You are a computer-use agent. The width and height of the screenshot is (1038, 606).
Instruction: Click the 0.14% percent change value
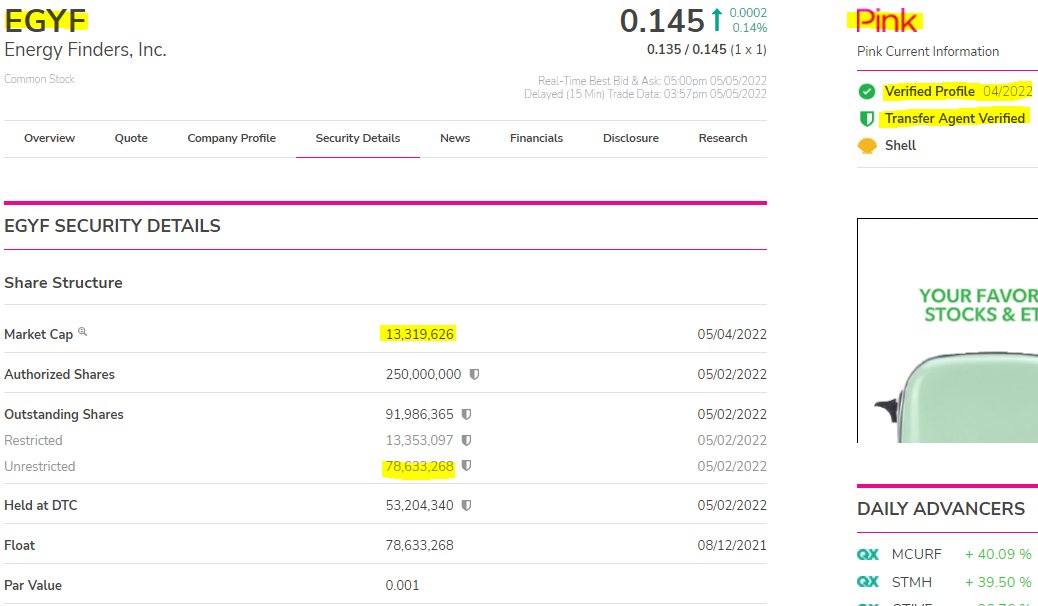(x=749, y=28)
